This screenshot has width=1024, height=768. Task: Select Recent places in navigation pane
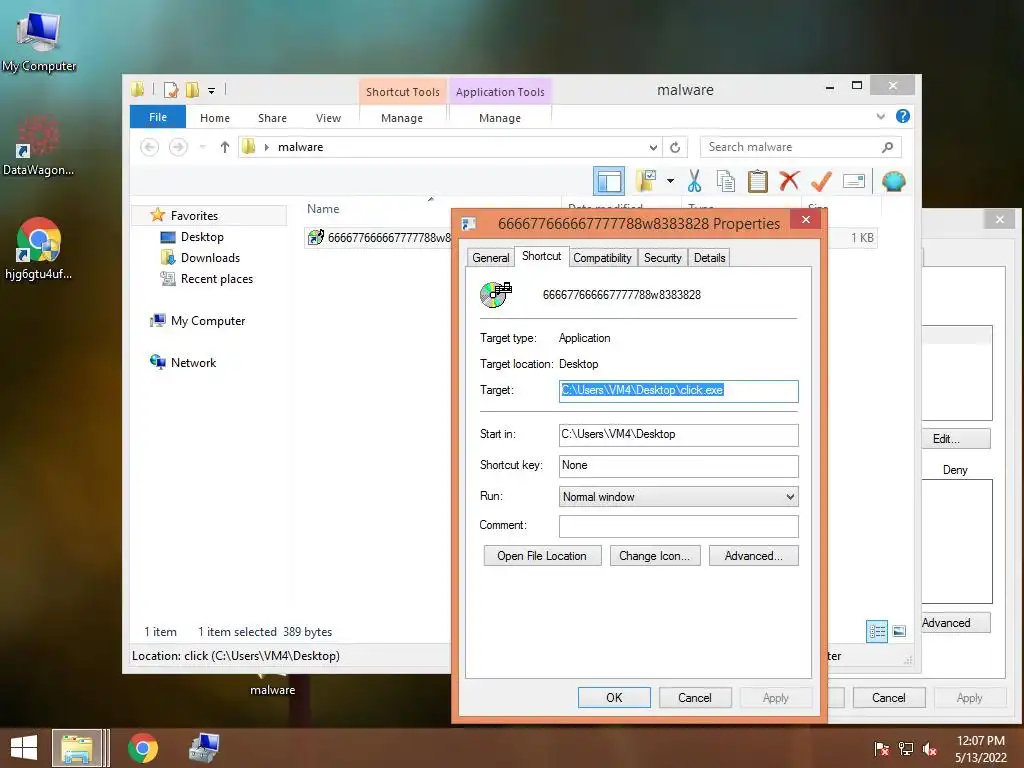pyautogui.click(x=217, y=279)
